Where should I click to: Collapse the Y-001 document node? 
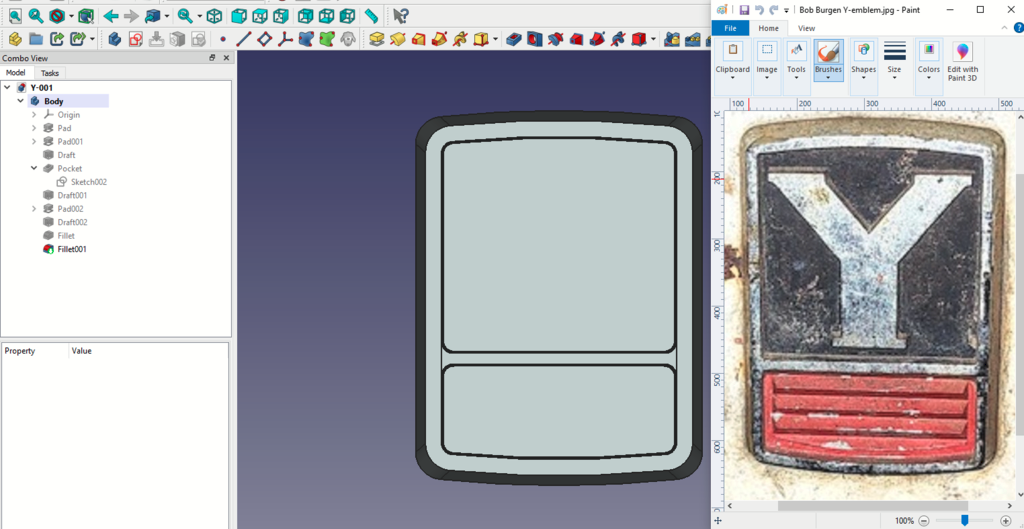(8, 88)
